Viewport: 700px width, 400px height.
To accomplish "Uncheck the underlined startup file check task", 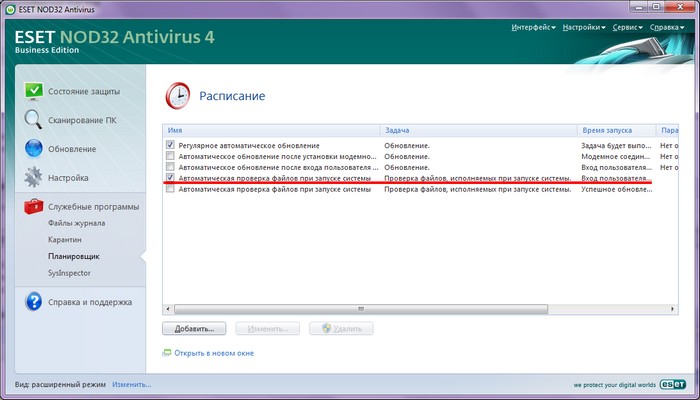I will [x=170, y=178].
